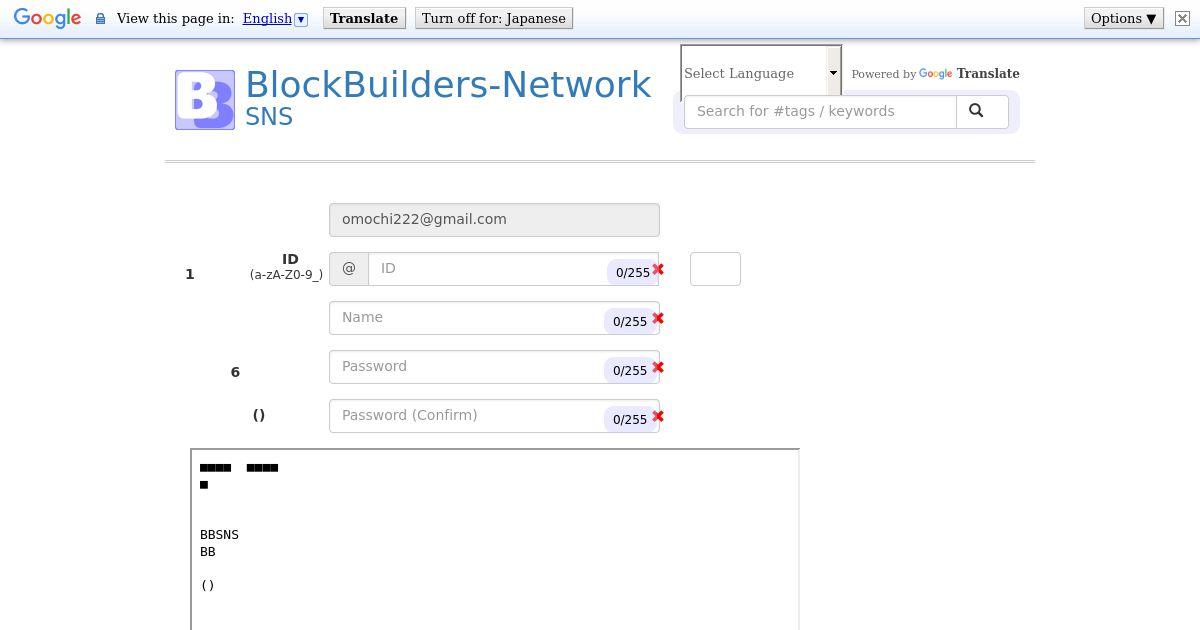Click the magnifier search button

[982, 112]
